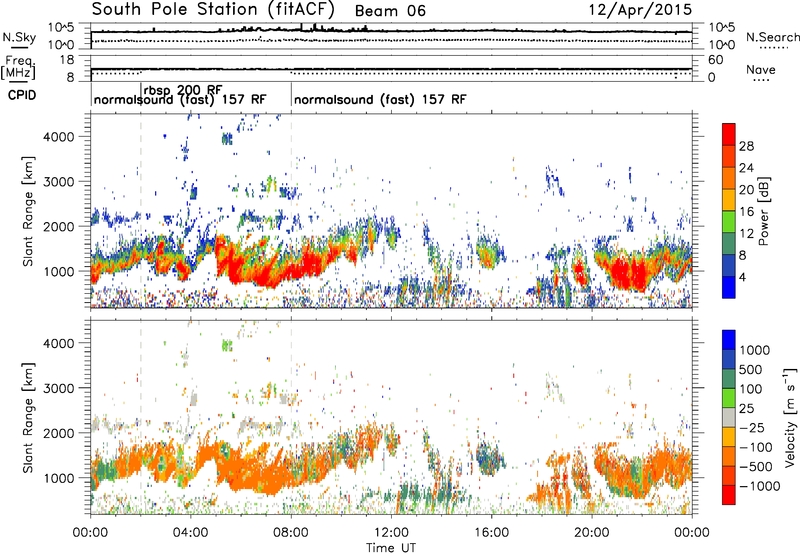Pick the orange 20–24 dB Power colorbar segment
This screenshot has width=800, height=554.
tap(729, 178)
